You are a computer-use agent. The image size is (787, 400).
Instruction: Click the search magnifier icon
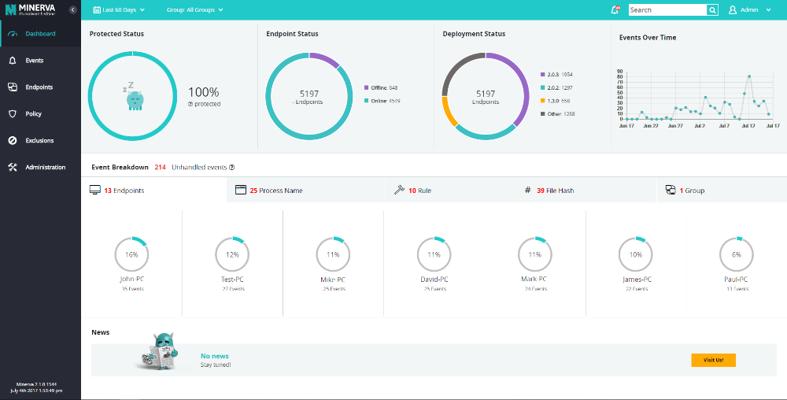click(713, 10)
